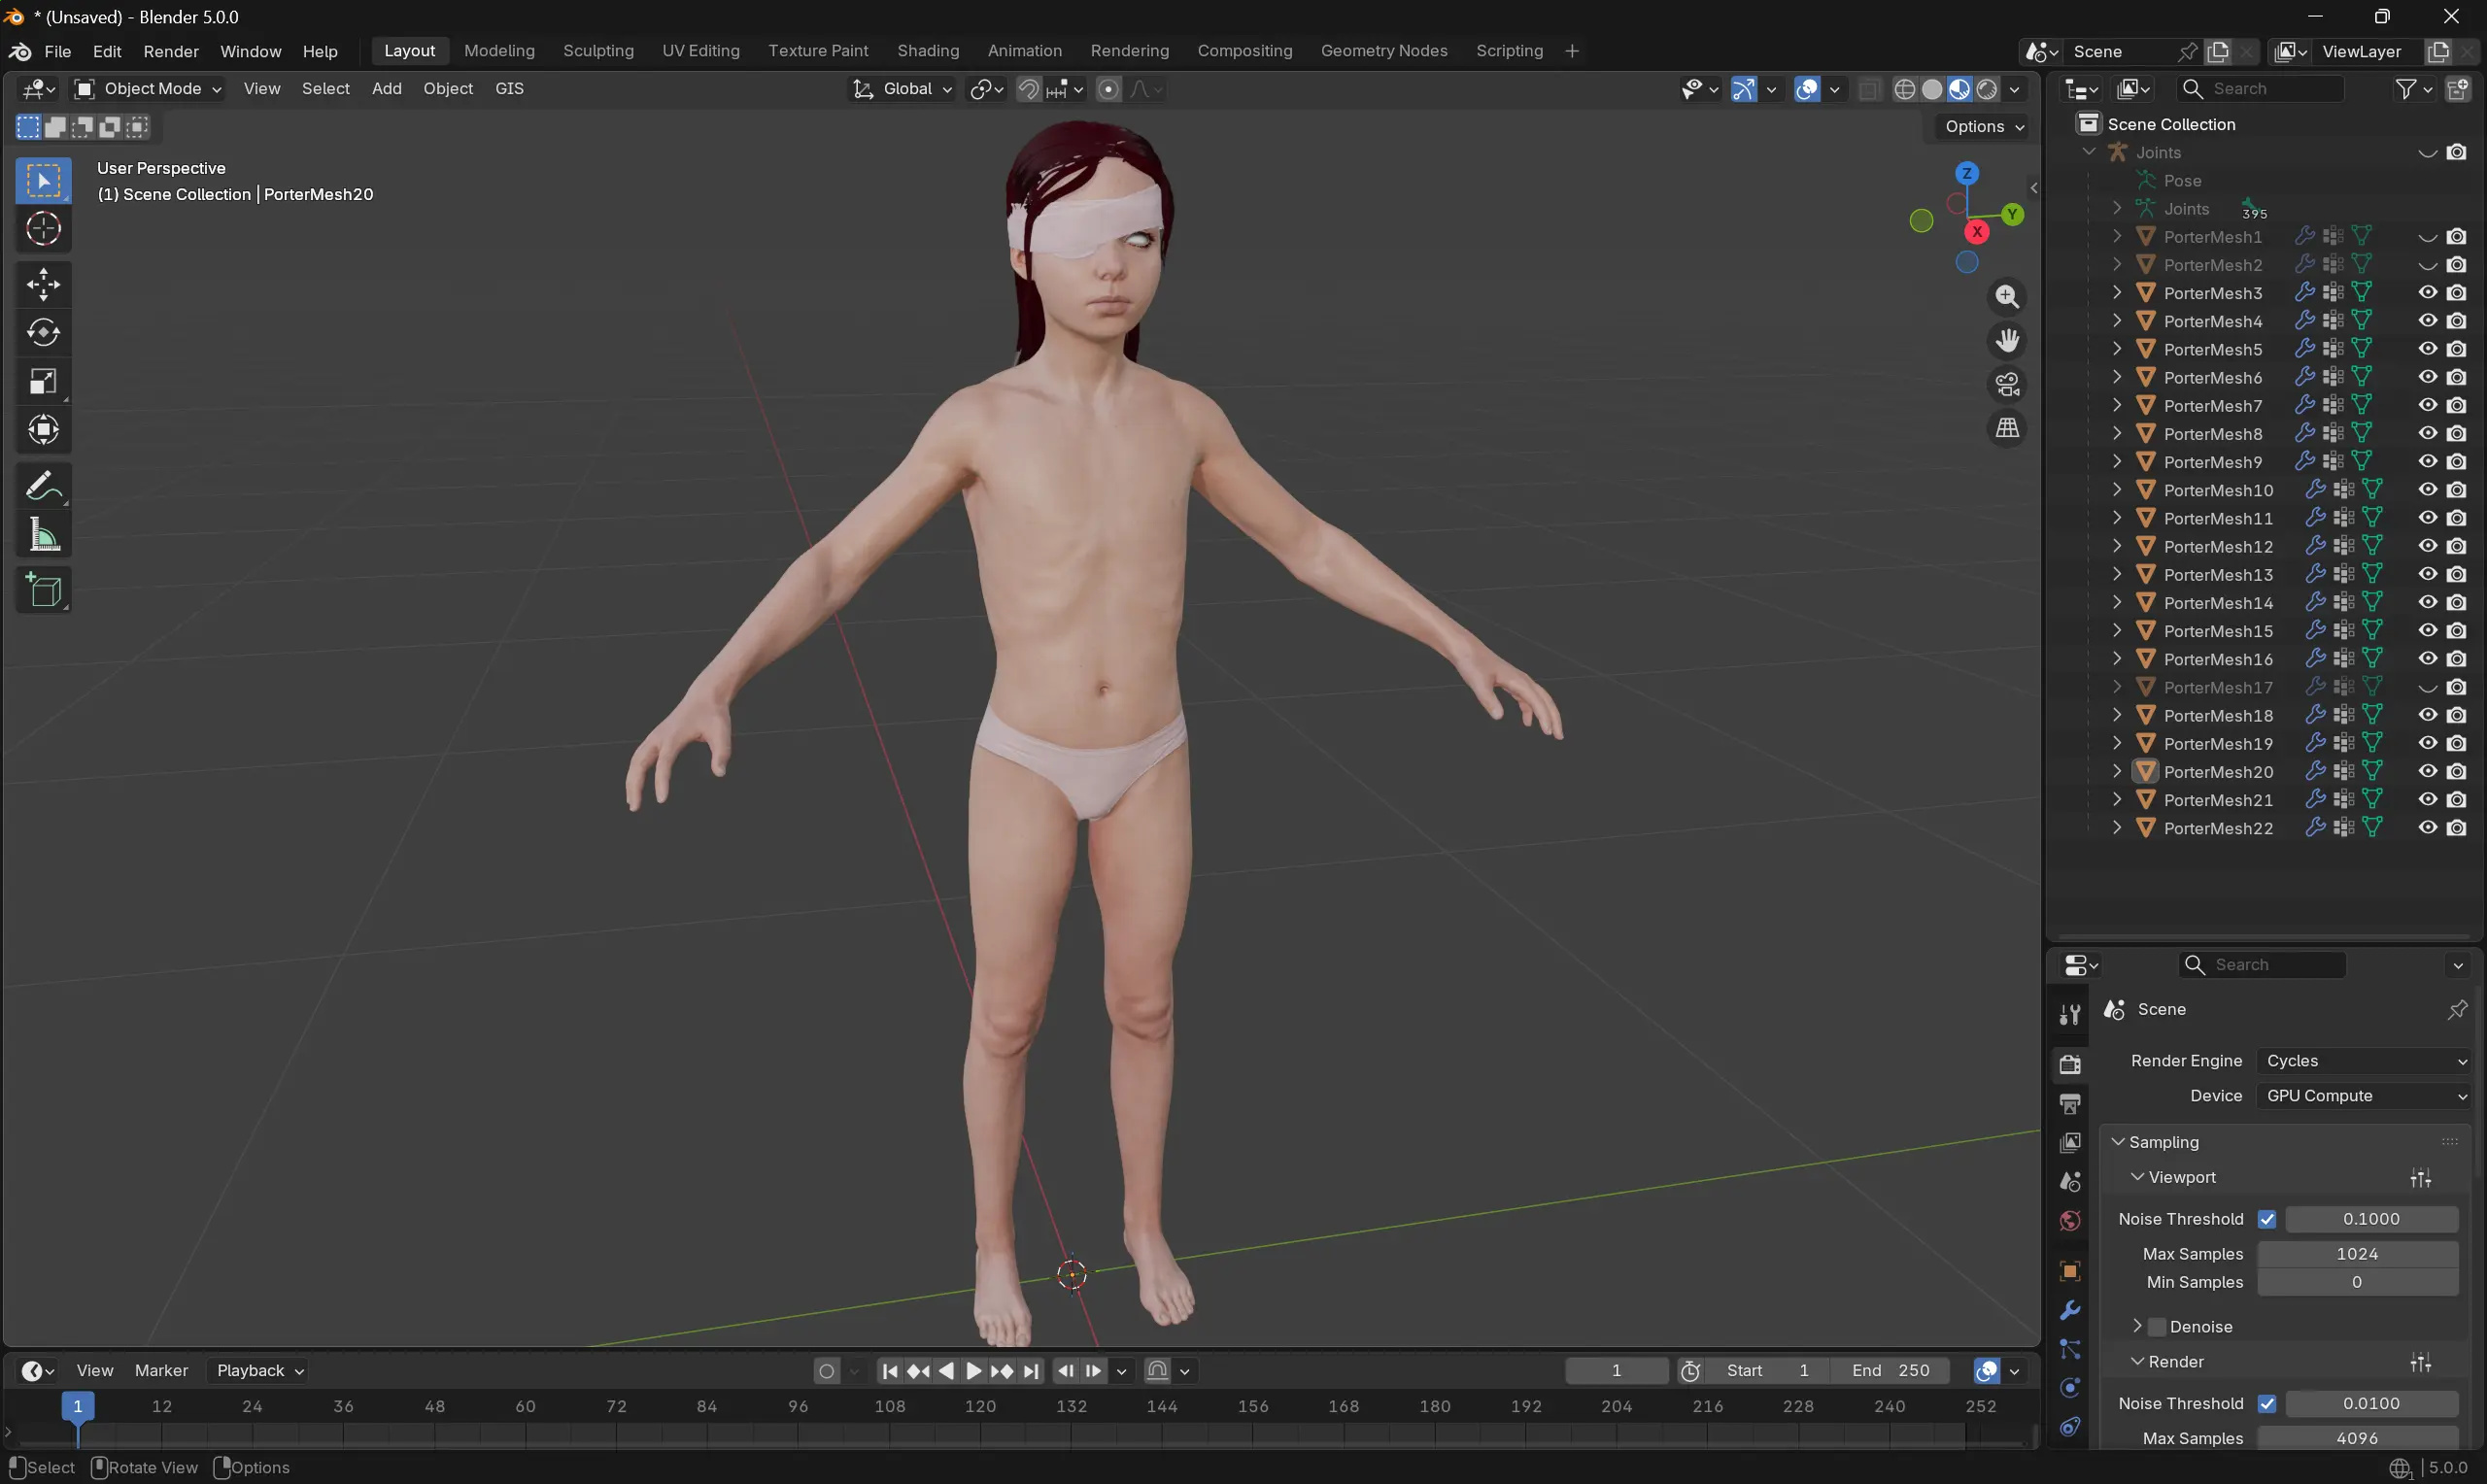Open the Object properties tab
Screen dimensions: 2487x1484
pos(2070,1271)
